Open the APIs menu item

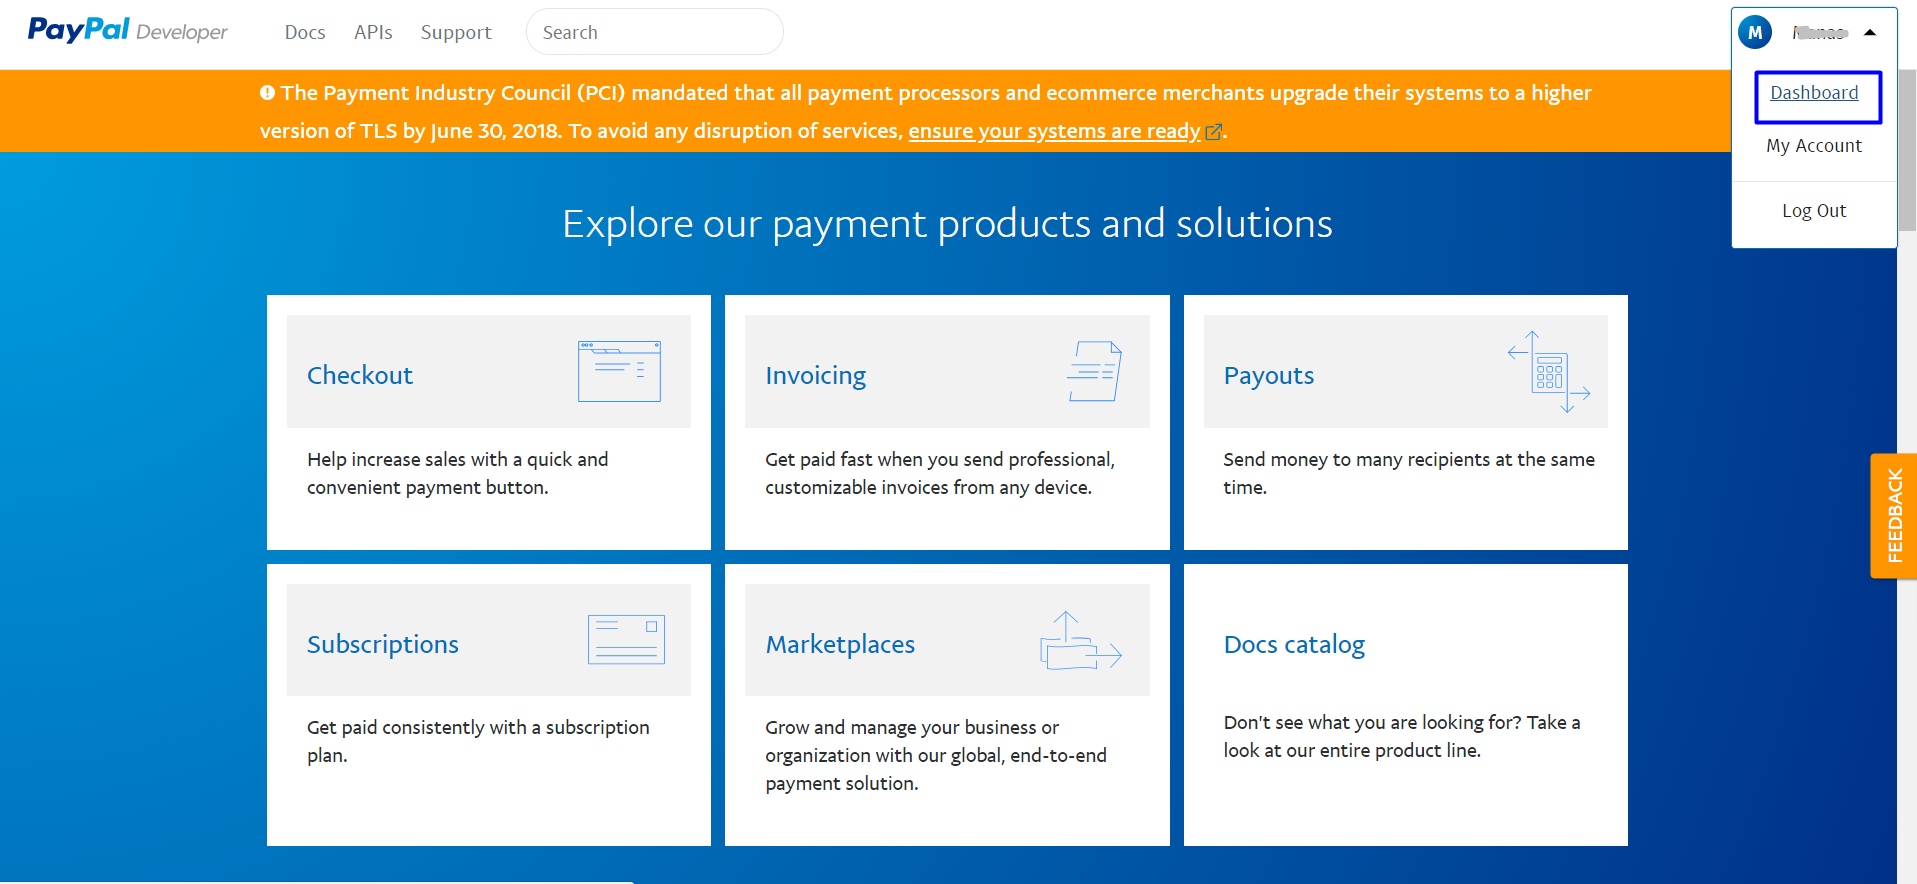(x=373, y=32)
